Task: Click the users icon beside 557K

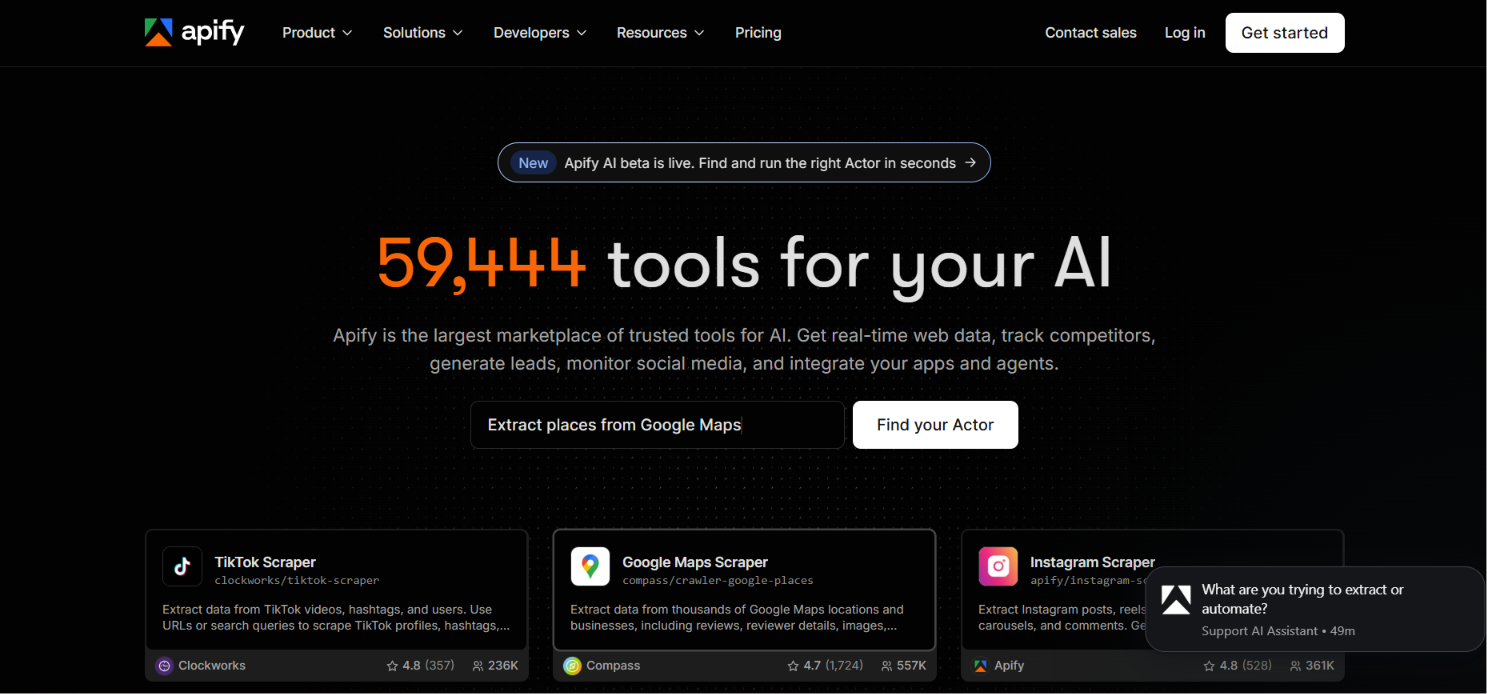Action: pos(887,666)
